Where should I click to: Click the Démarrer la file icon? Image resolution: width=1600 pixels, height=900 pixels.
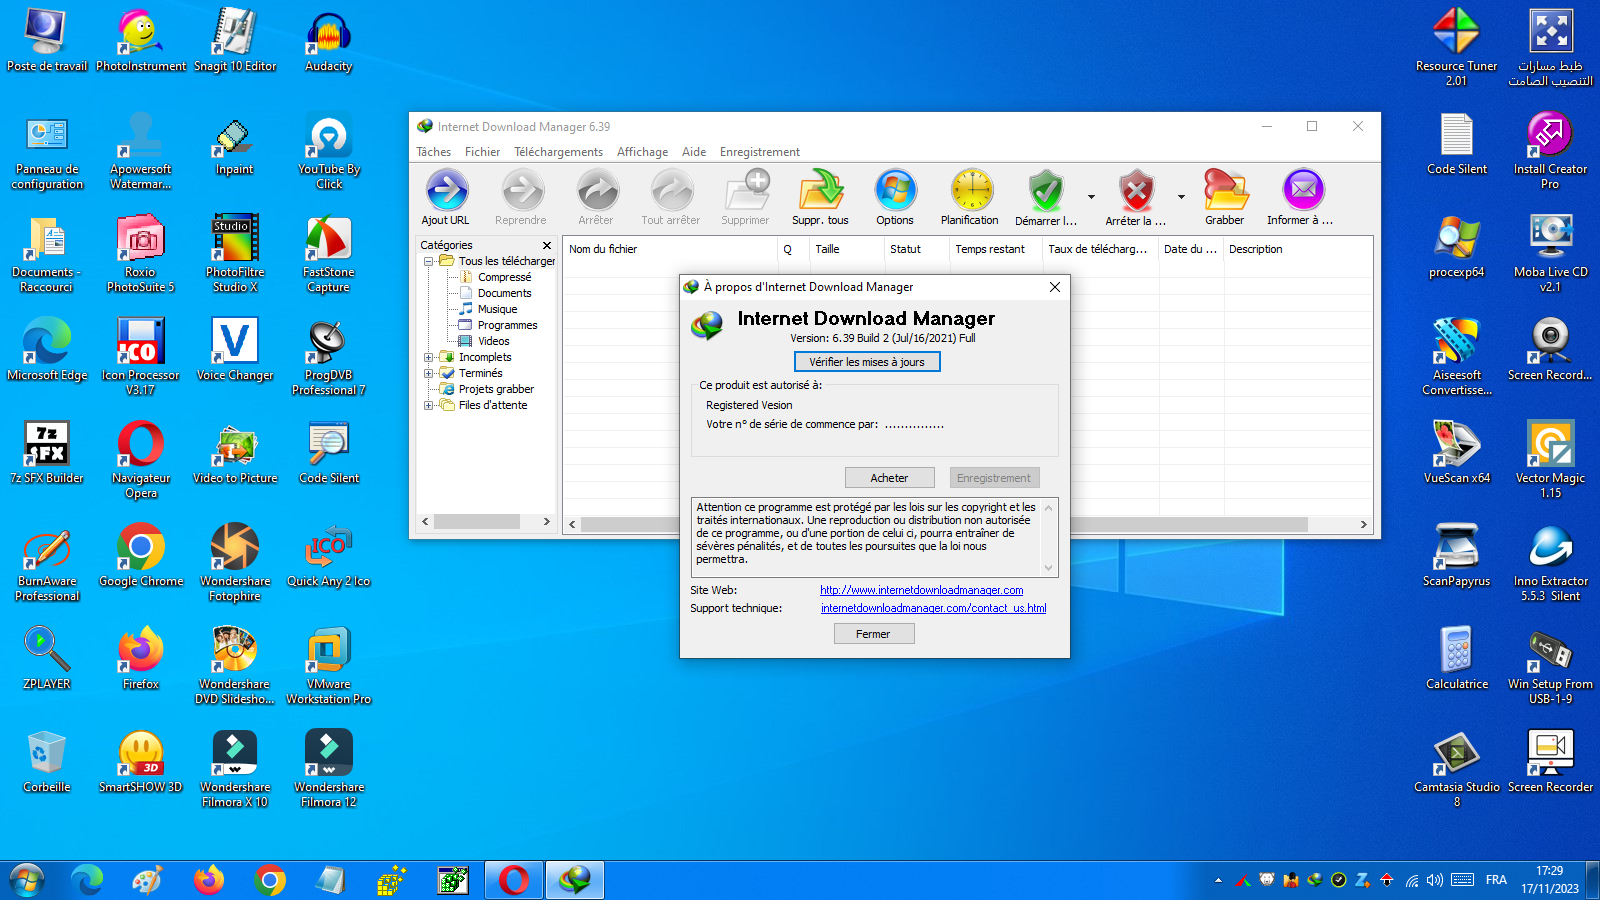(1046, 197)
